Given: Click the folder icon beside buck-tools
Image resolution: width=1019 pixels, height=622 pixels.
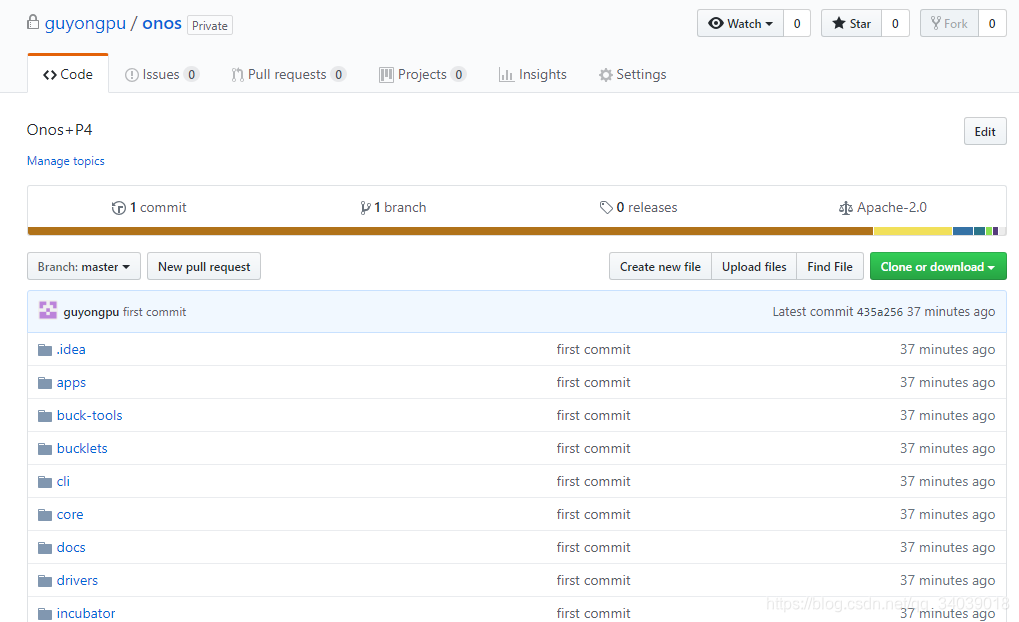Looking at the screenshot, I should (45, 416).
